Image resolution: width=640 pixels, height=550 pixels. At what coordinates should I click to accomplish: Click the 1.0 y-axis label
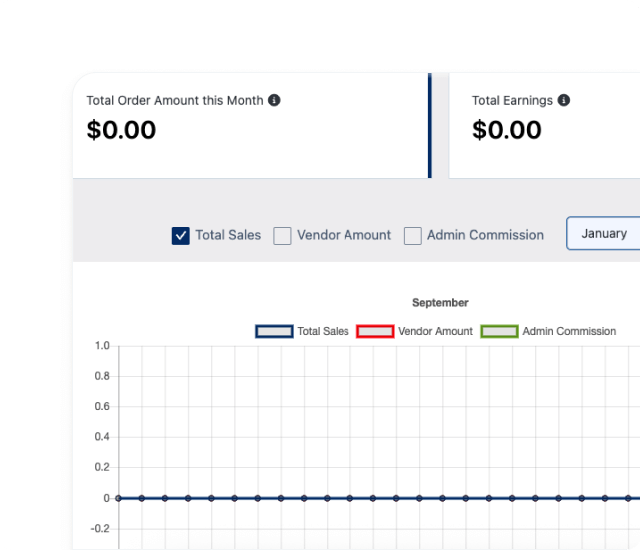point(102,346)
